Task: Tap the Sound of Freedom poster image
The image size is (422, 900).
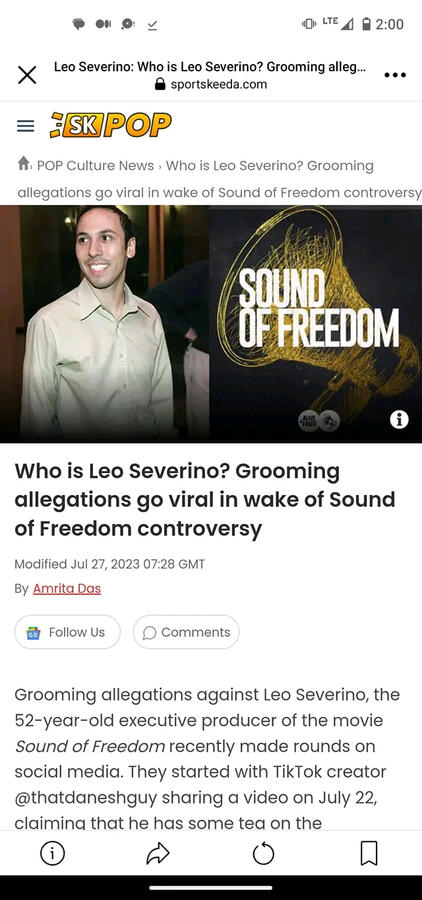Action: (x=316, y=324)
